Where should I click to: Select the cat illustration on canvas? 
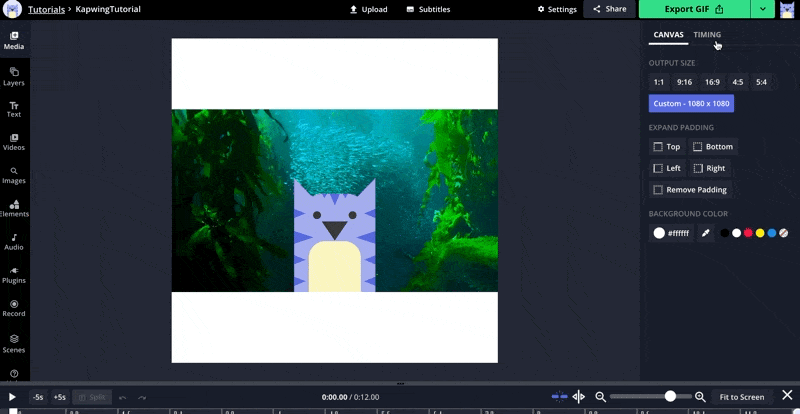(335, 236)
